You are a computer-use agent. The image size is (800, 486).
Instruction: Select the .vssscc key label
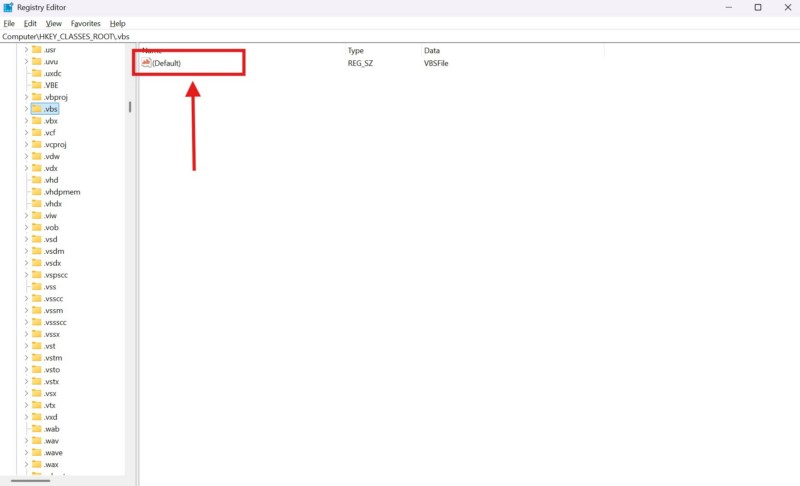[55, 322]
